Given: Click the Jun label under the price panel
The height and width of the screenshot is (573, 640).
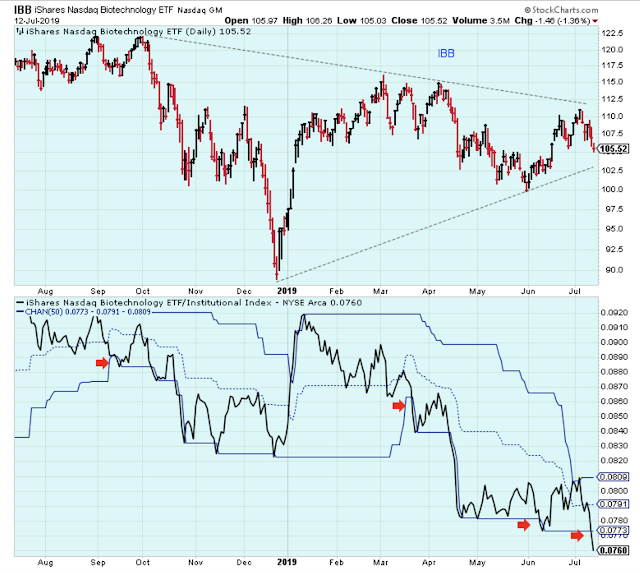Looking at the screenshot, I should (x=528, y=291).
